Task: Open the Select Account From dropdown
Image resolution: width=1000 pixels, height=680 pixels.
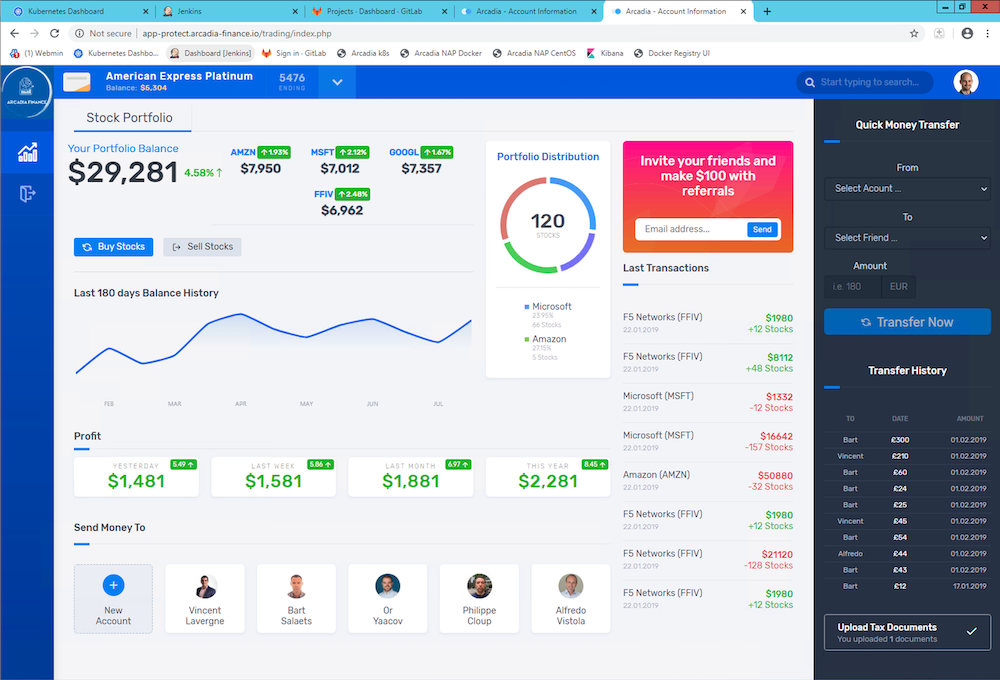Action: [907, 189]
